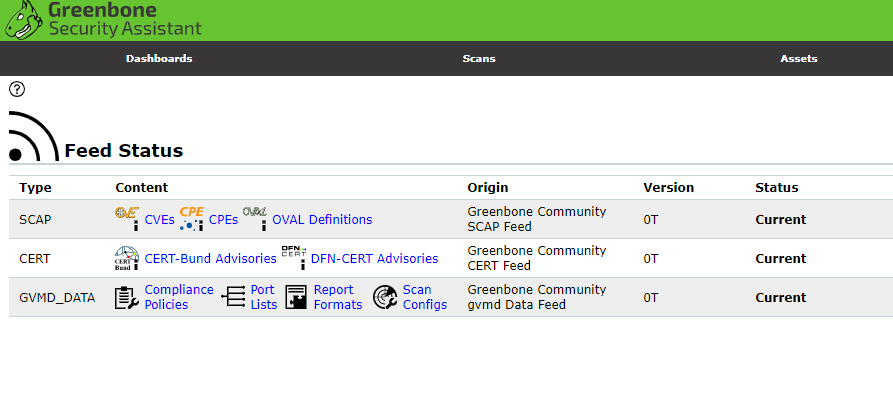Open the CPEs link
Screen dimensions: 893x402
click(223, 220)
